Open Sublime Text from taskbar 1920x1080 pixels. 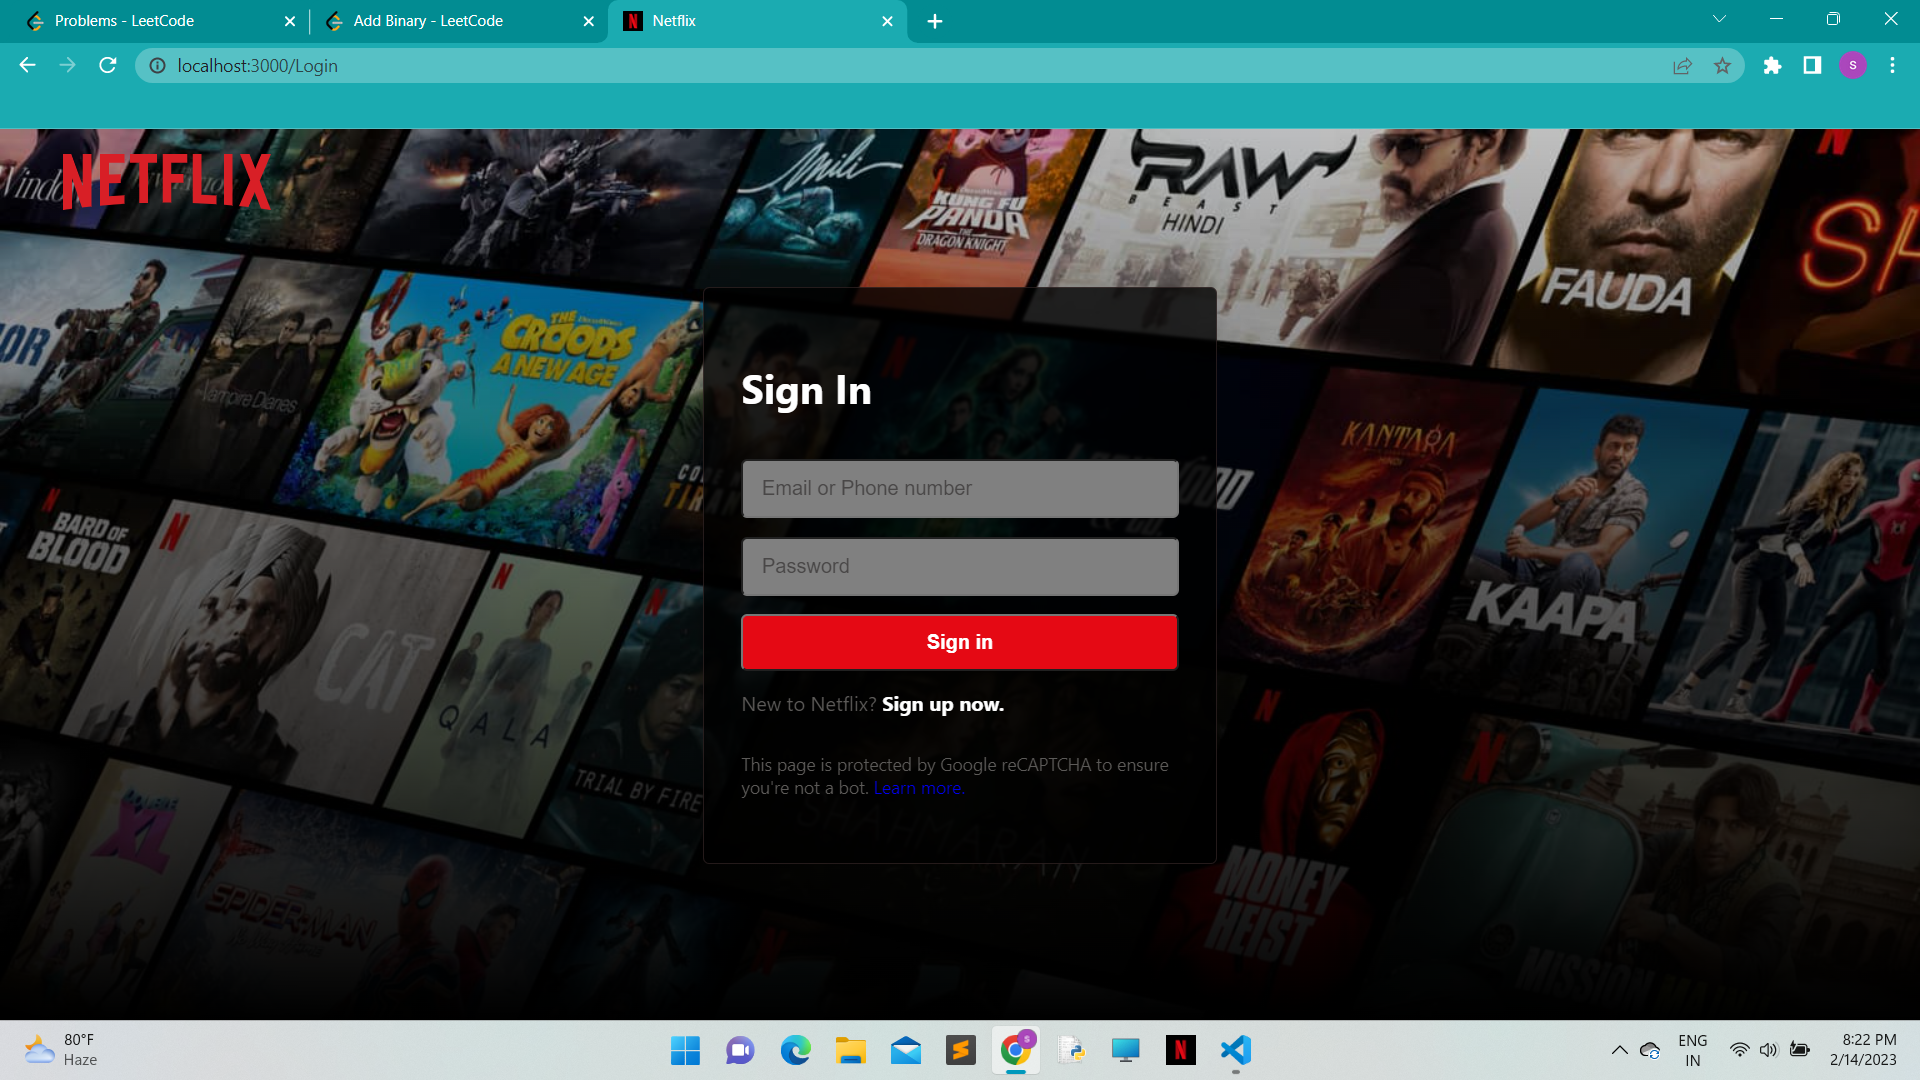pos(960,1050)
